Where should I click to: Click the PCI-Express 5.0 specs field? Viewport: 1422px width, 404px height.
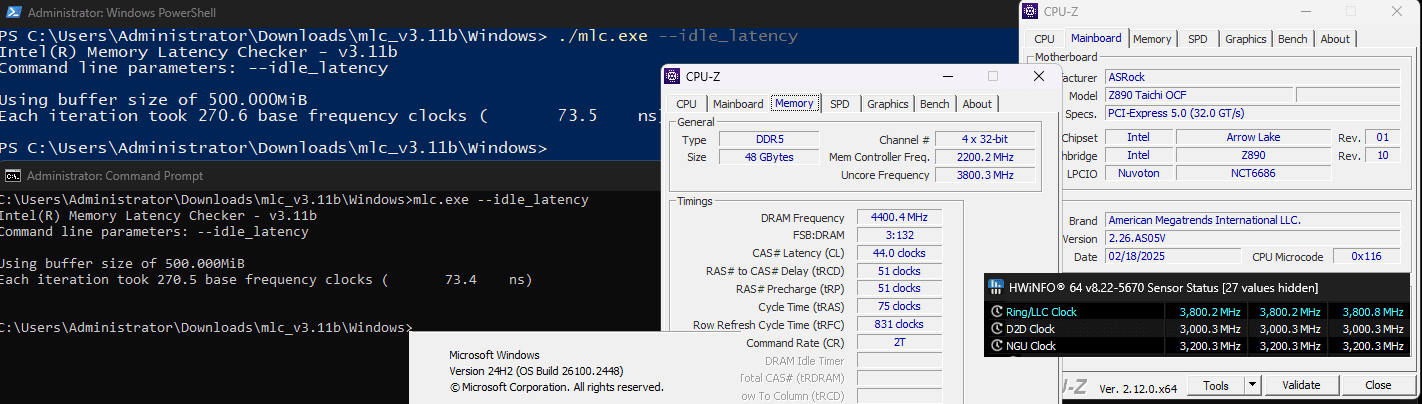pyautogui.click(x=1253, y=113)
